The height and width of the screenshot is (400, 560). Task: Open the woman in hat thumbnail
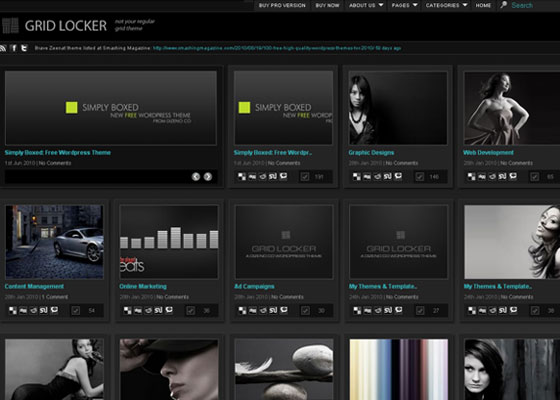coord(169,369)
